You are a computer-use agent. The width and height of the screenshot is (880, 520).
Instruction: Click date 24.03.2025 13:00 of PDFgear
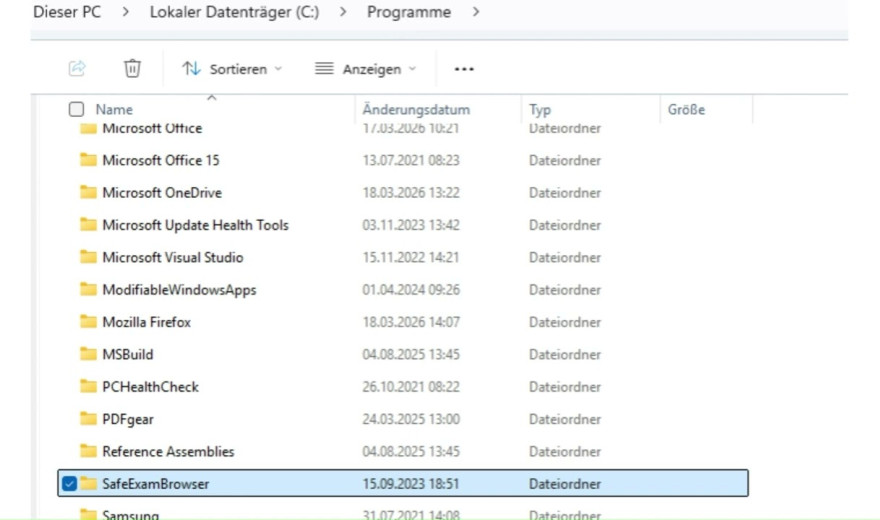(411, 420)
